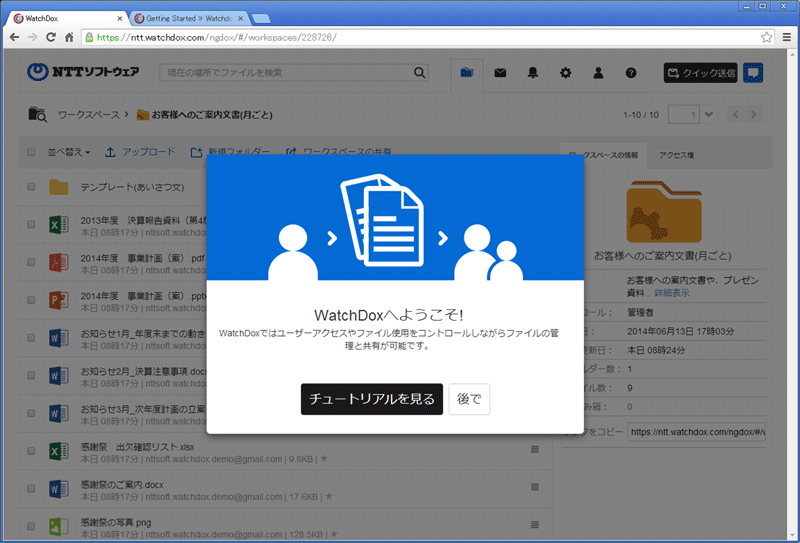Open the workspaces folder icon in header
The width and height of the screenshot is (800, 543).
(x=467, y=73)
